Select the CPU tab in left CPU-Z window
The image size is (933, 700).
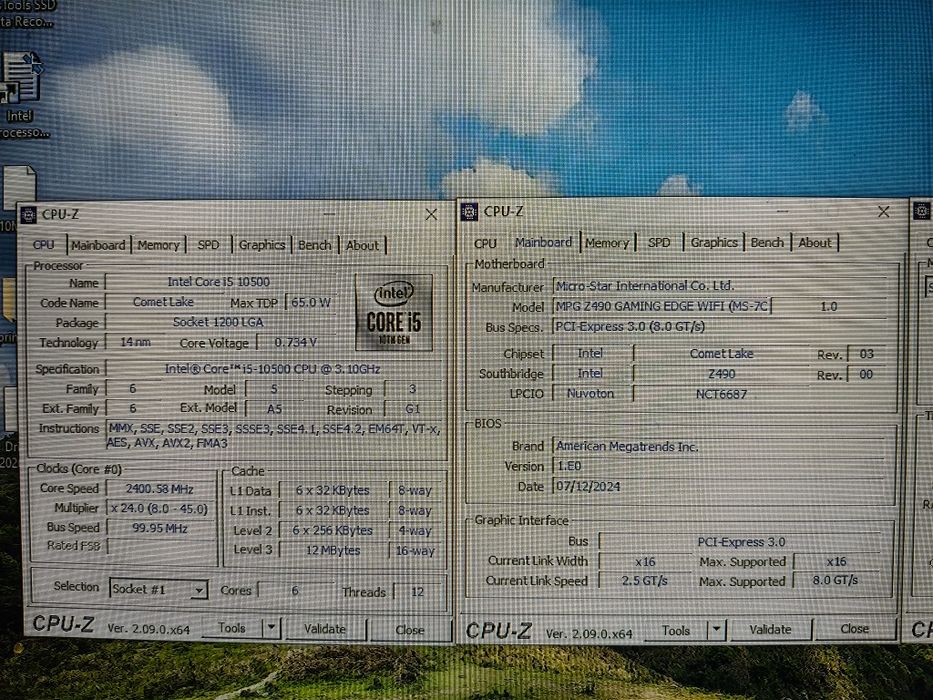coord(43,245)
